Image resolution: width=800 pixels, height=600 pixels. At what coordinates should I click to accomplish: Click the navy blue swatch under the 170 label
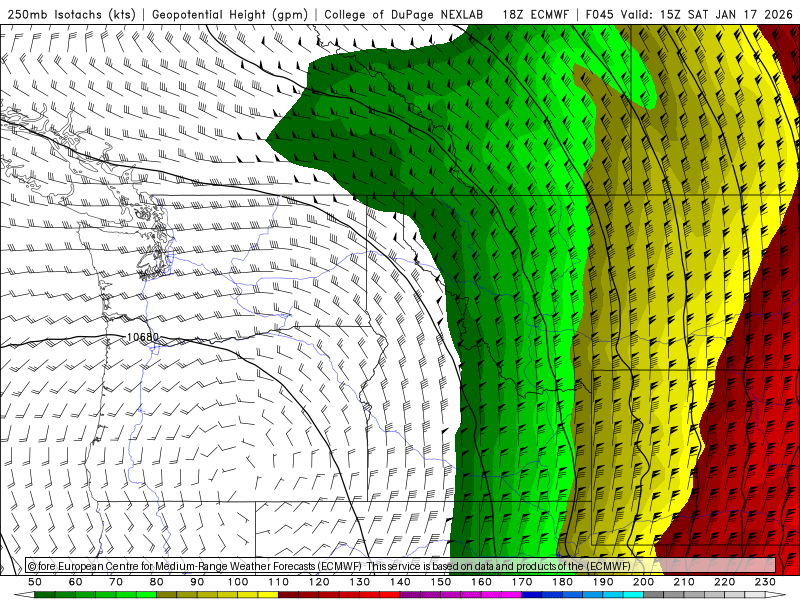click(532, 595)
